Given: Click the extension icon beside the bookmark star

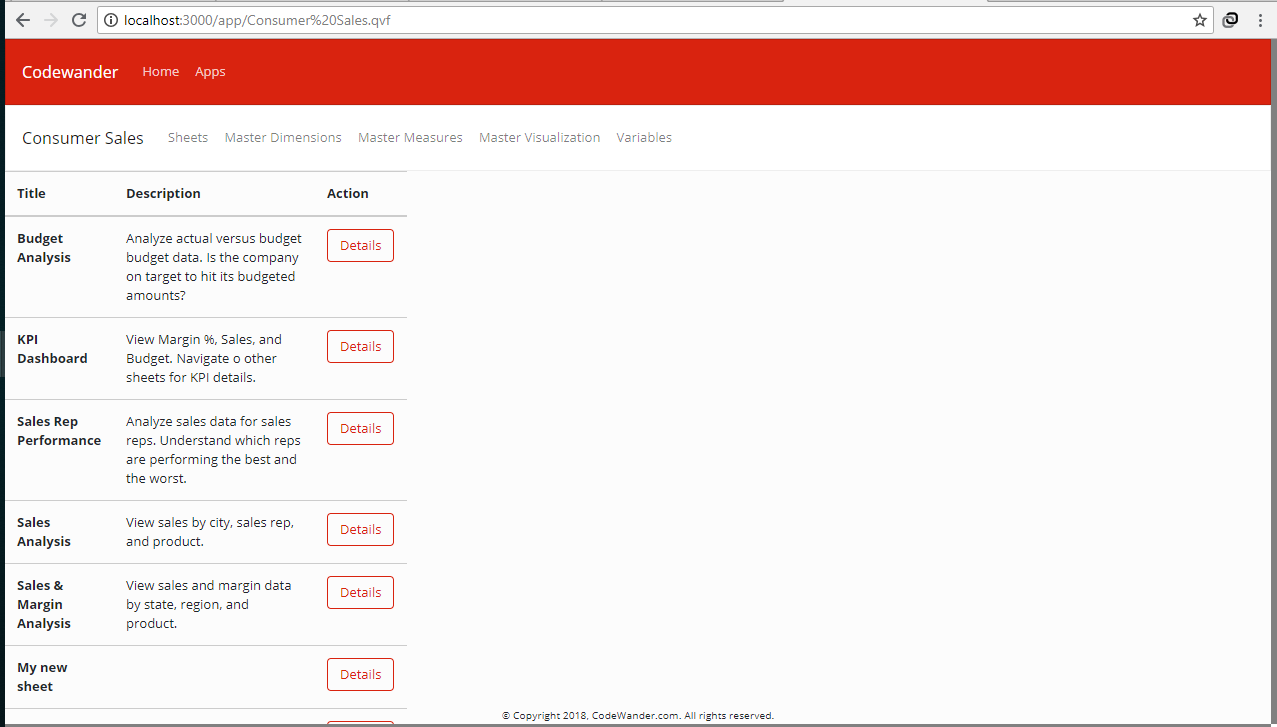Looking at the screenshot, I should (1231, 20).
